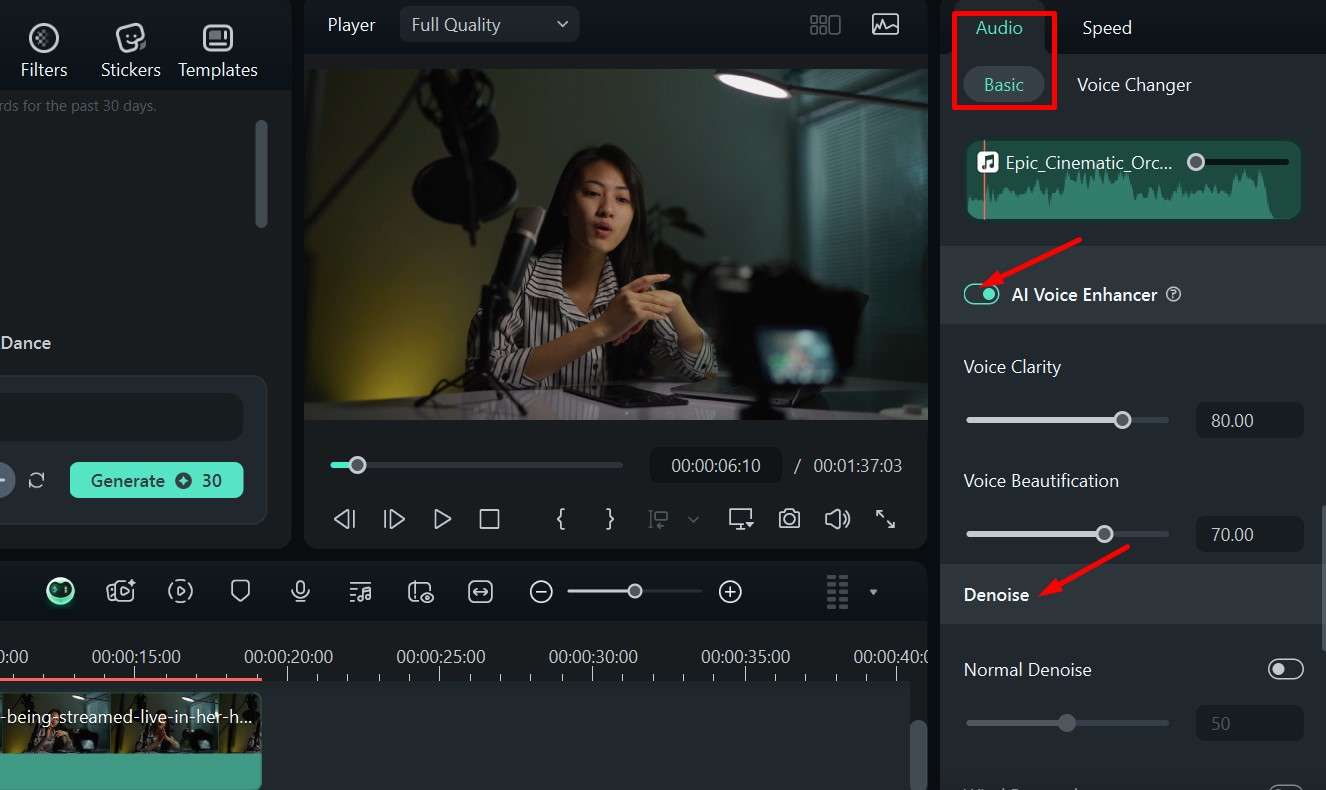The width and height of the screenshot is (1326, 790).
Task: Click the Normal Denoise slider
Action: click(x=1067, y=723)
